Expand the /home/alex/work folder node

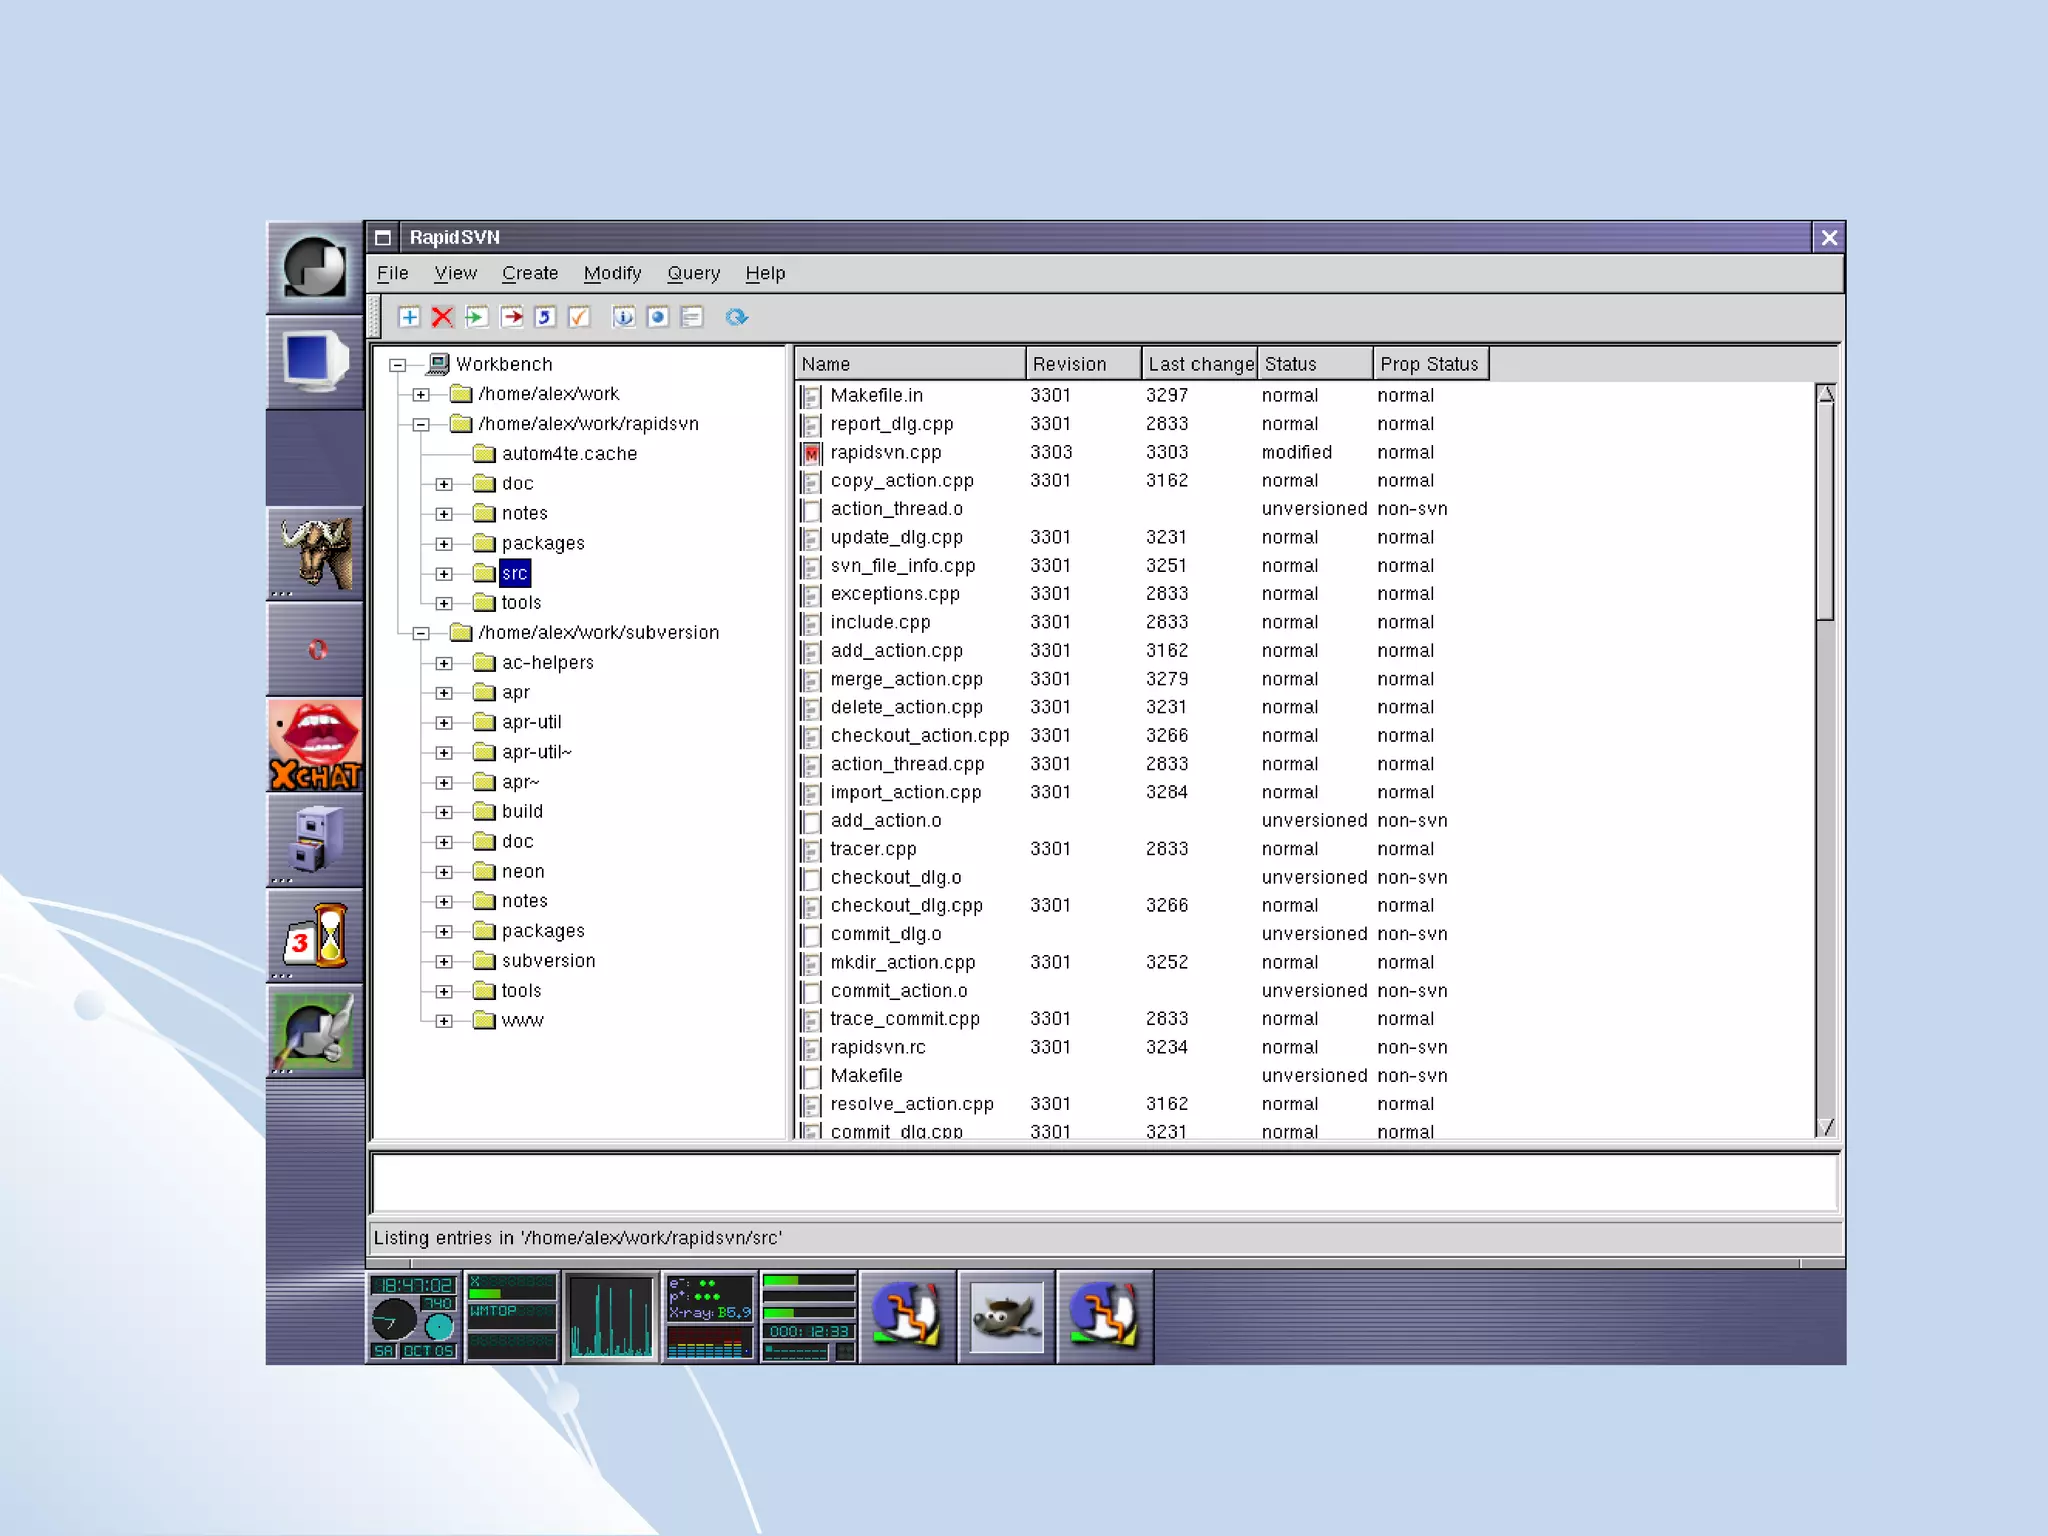421,395
